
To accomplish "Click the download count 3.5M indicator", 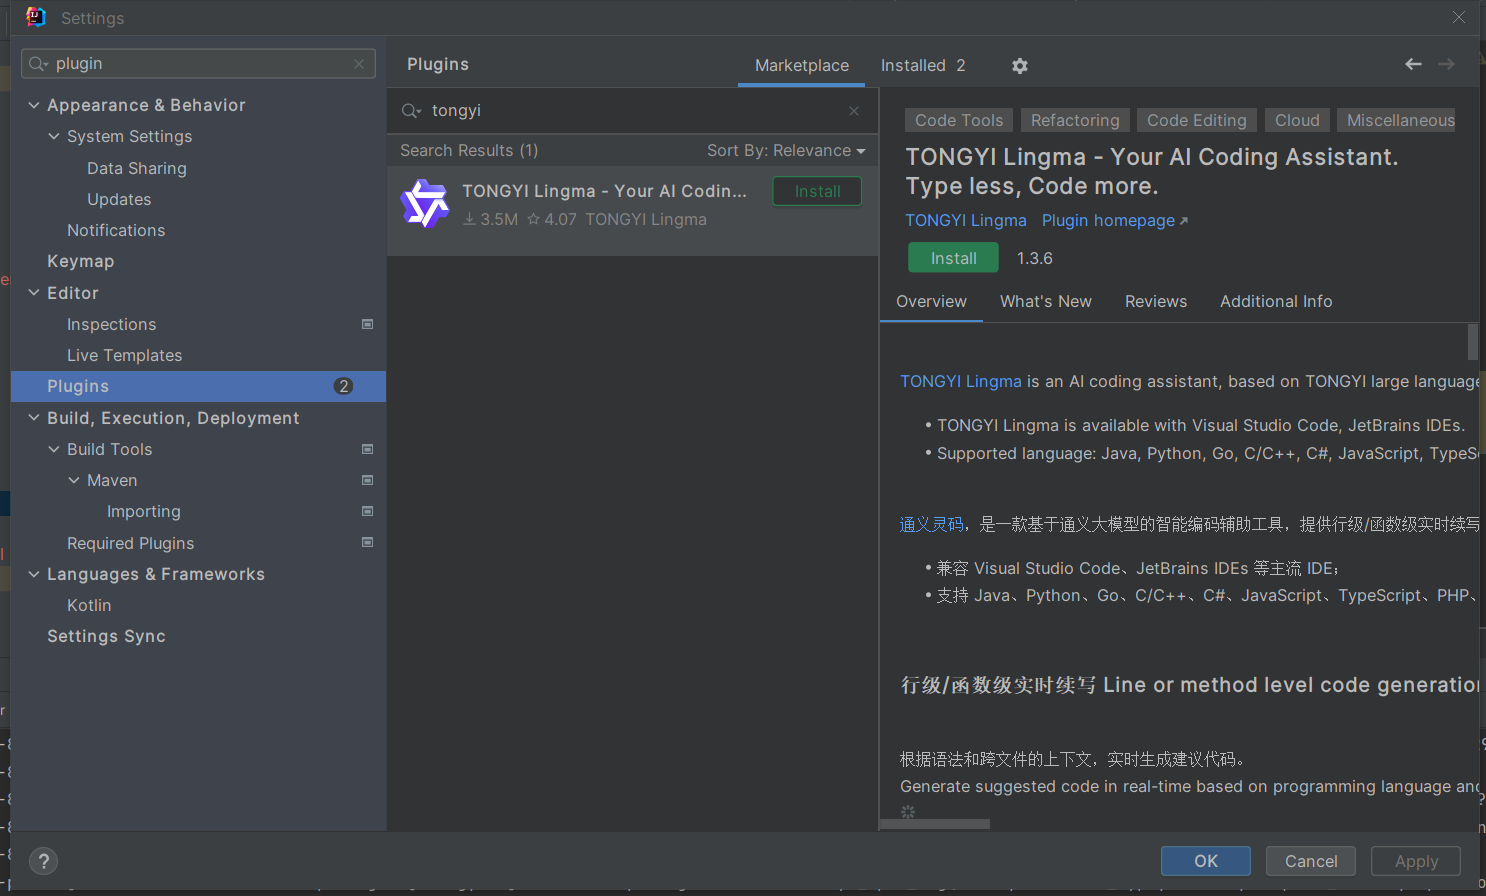I will pos(490,219).
